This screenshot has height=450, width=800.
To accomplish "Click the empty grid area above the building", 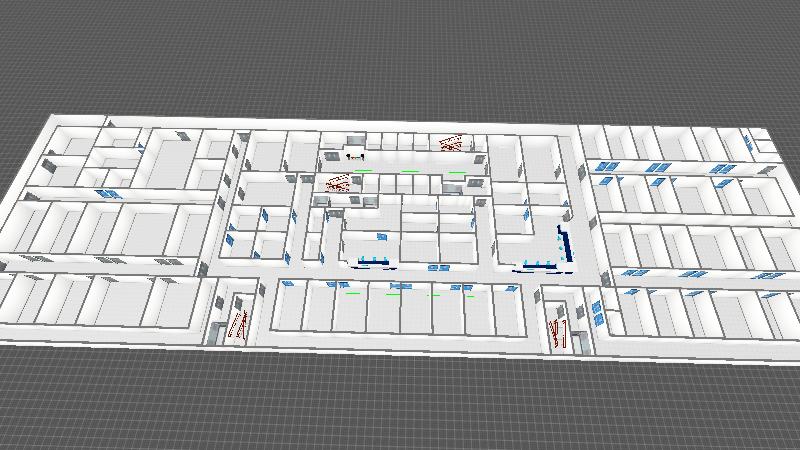I will (400, 60).
